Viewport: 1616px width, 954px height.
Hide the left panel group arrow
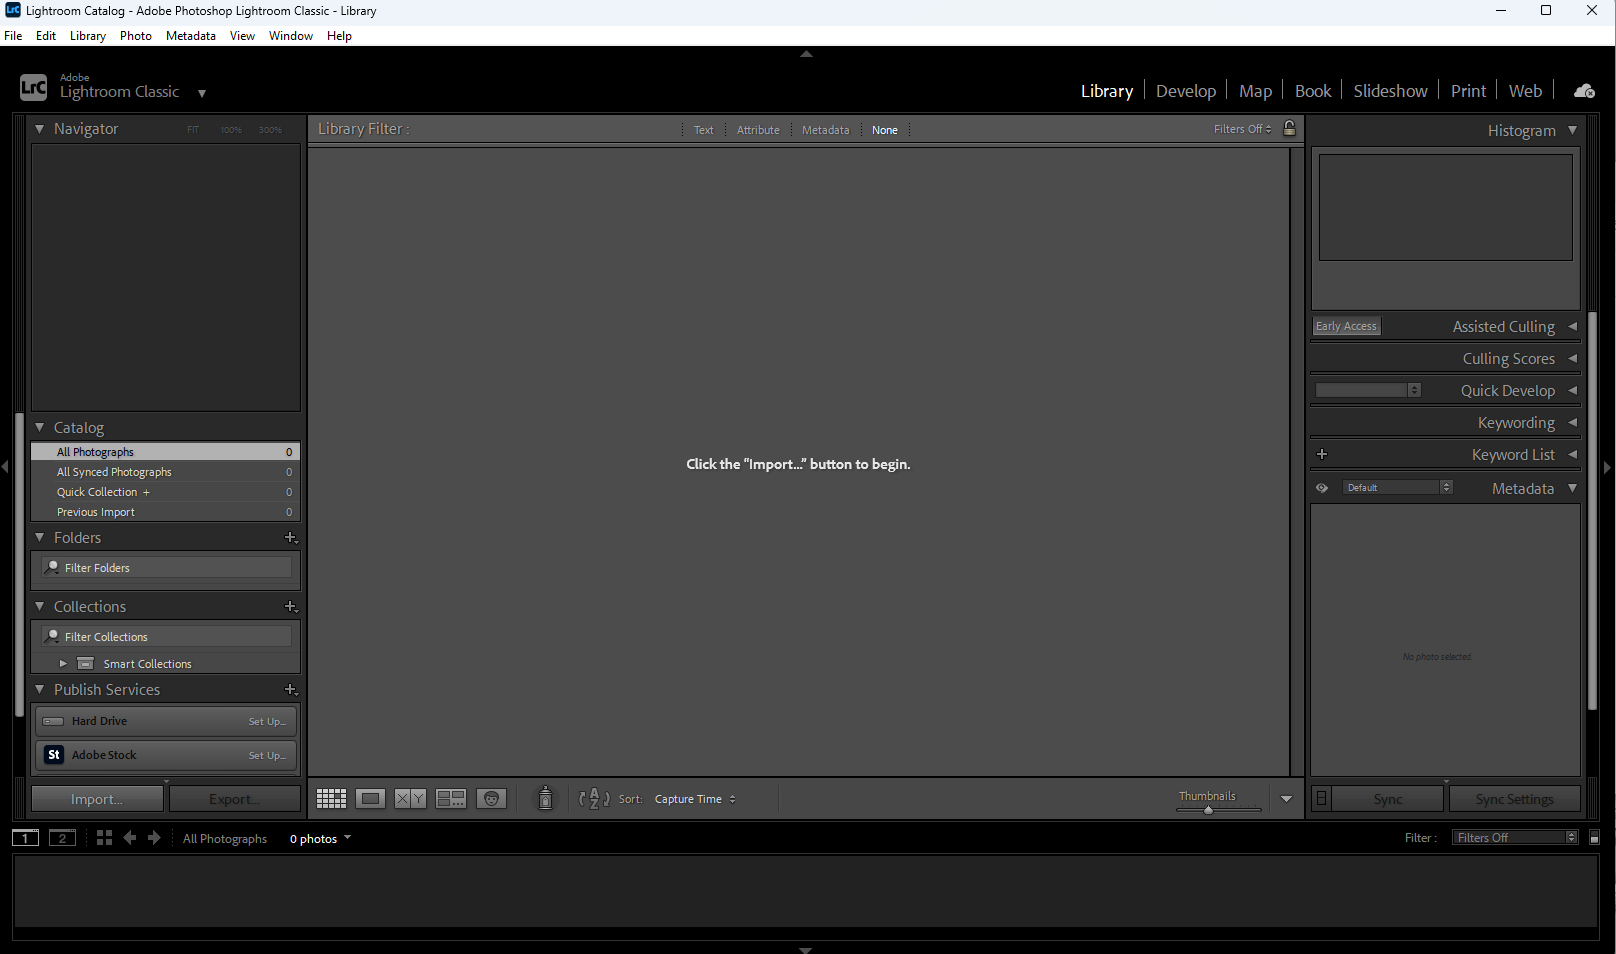(x=5, y=466)
